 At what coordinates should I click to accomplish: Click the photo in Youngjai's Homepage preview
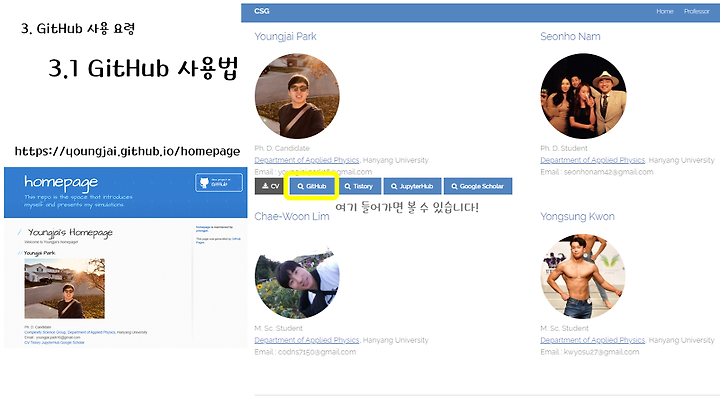[x=64, y=288]
